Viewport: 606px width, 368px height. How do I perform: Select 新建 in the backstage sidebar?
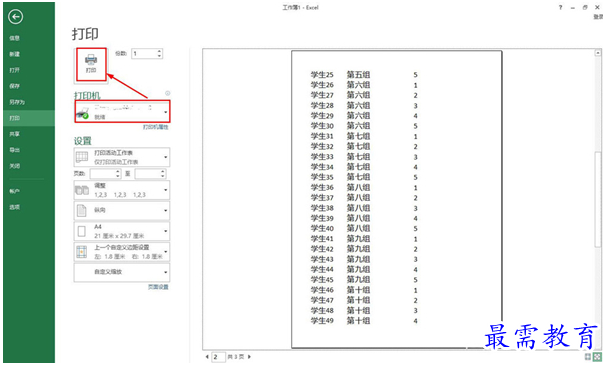coord(14,54)
